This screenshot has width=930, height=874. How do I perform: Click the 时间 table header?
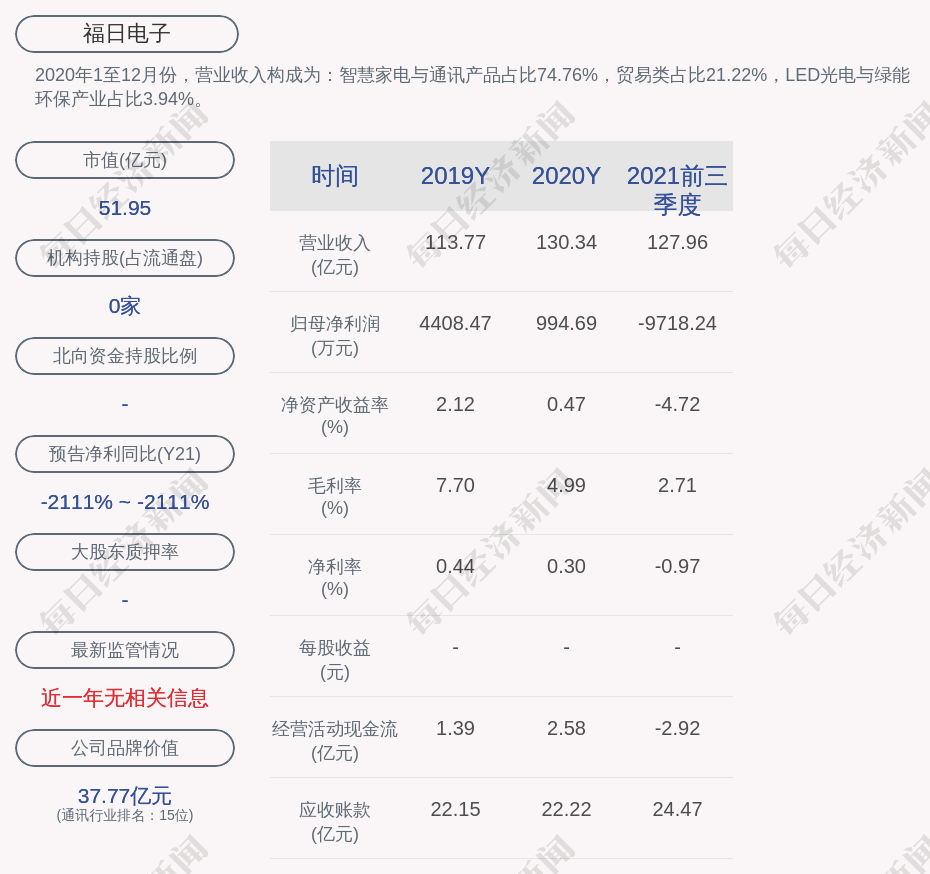point(335,176)
